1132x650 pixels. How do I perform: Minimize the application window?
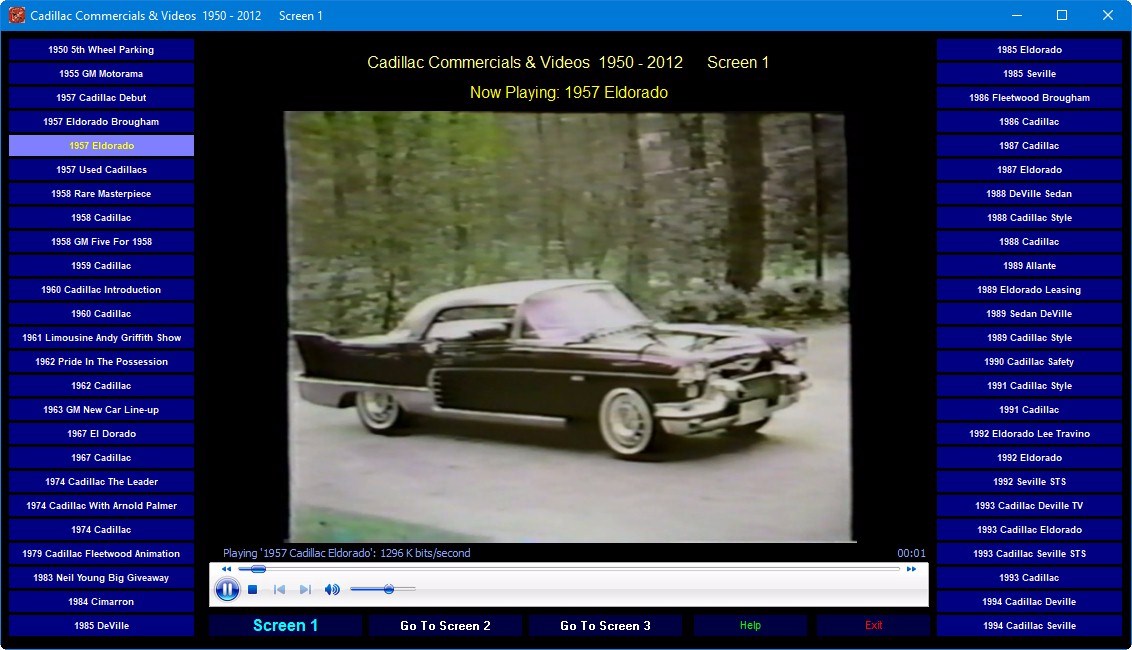1016,15
